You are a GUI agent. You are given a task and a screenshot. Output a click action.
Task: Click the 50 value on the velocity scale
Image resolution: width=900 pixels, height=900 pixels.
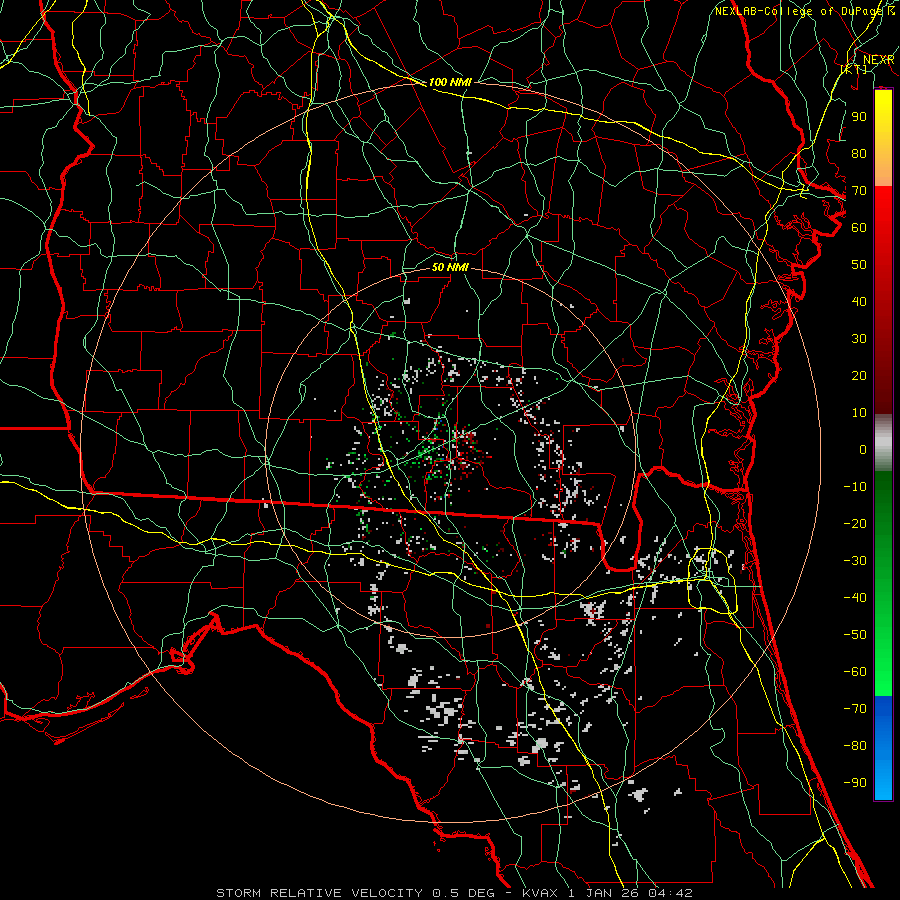click(859, 265)
